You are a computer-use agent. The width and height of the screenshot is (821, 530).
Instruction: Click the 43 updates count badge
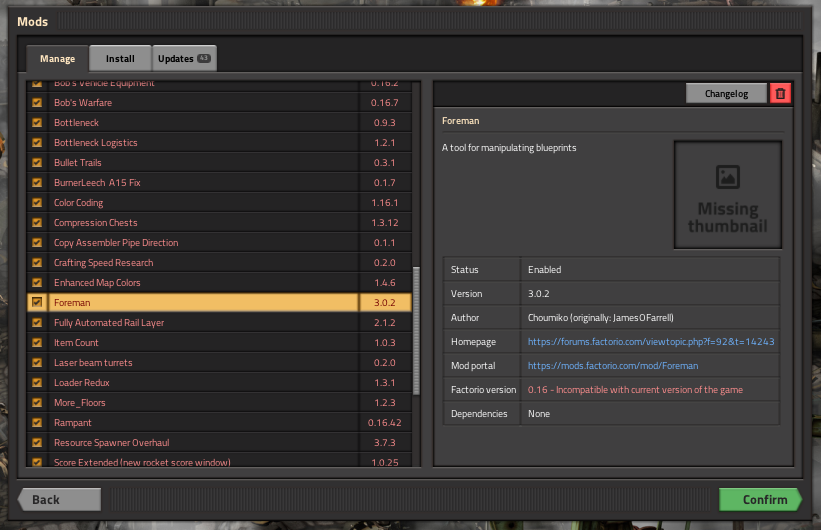[204, 58]
